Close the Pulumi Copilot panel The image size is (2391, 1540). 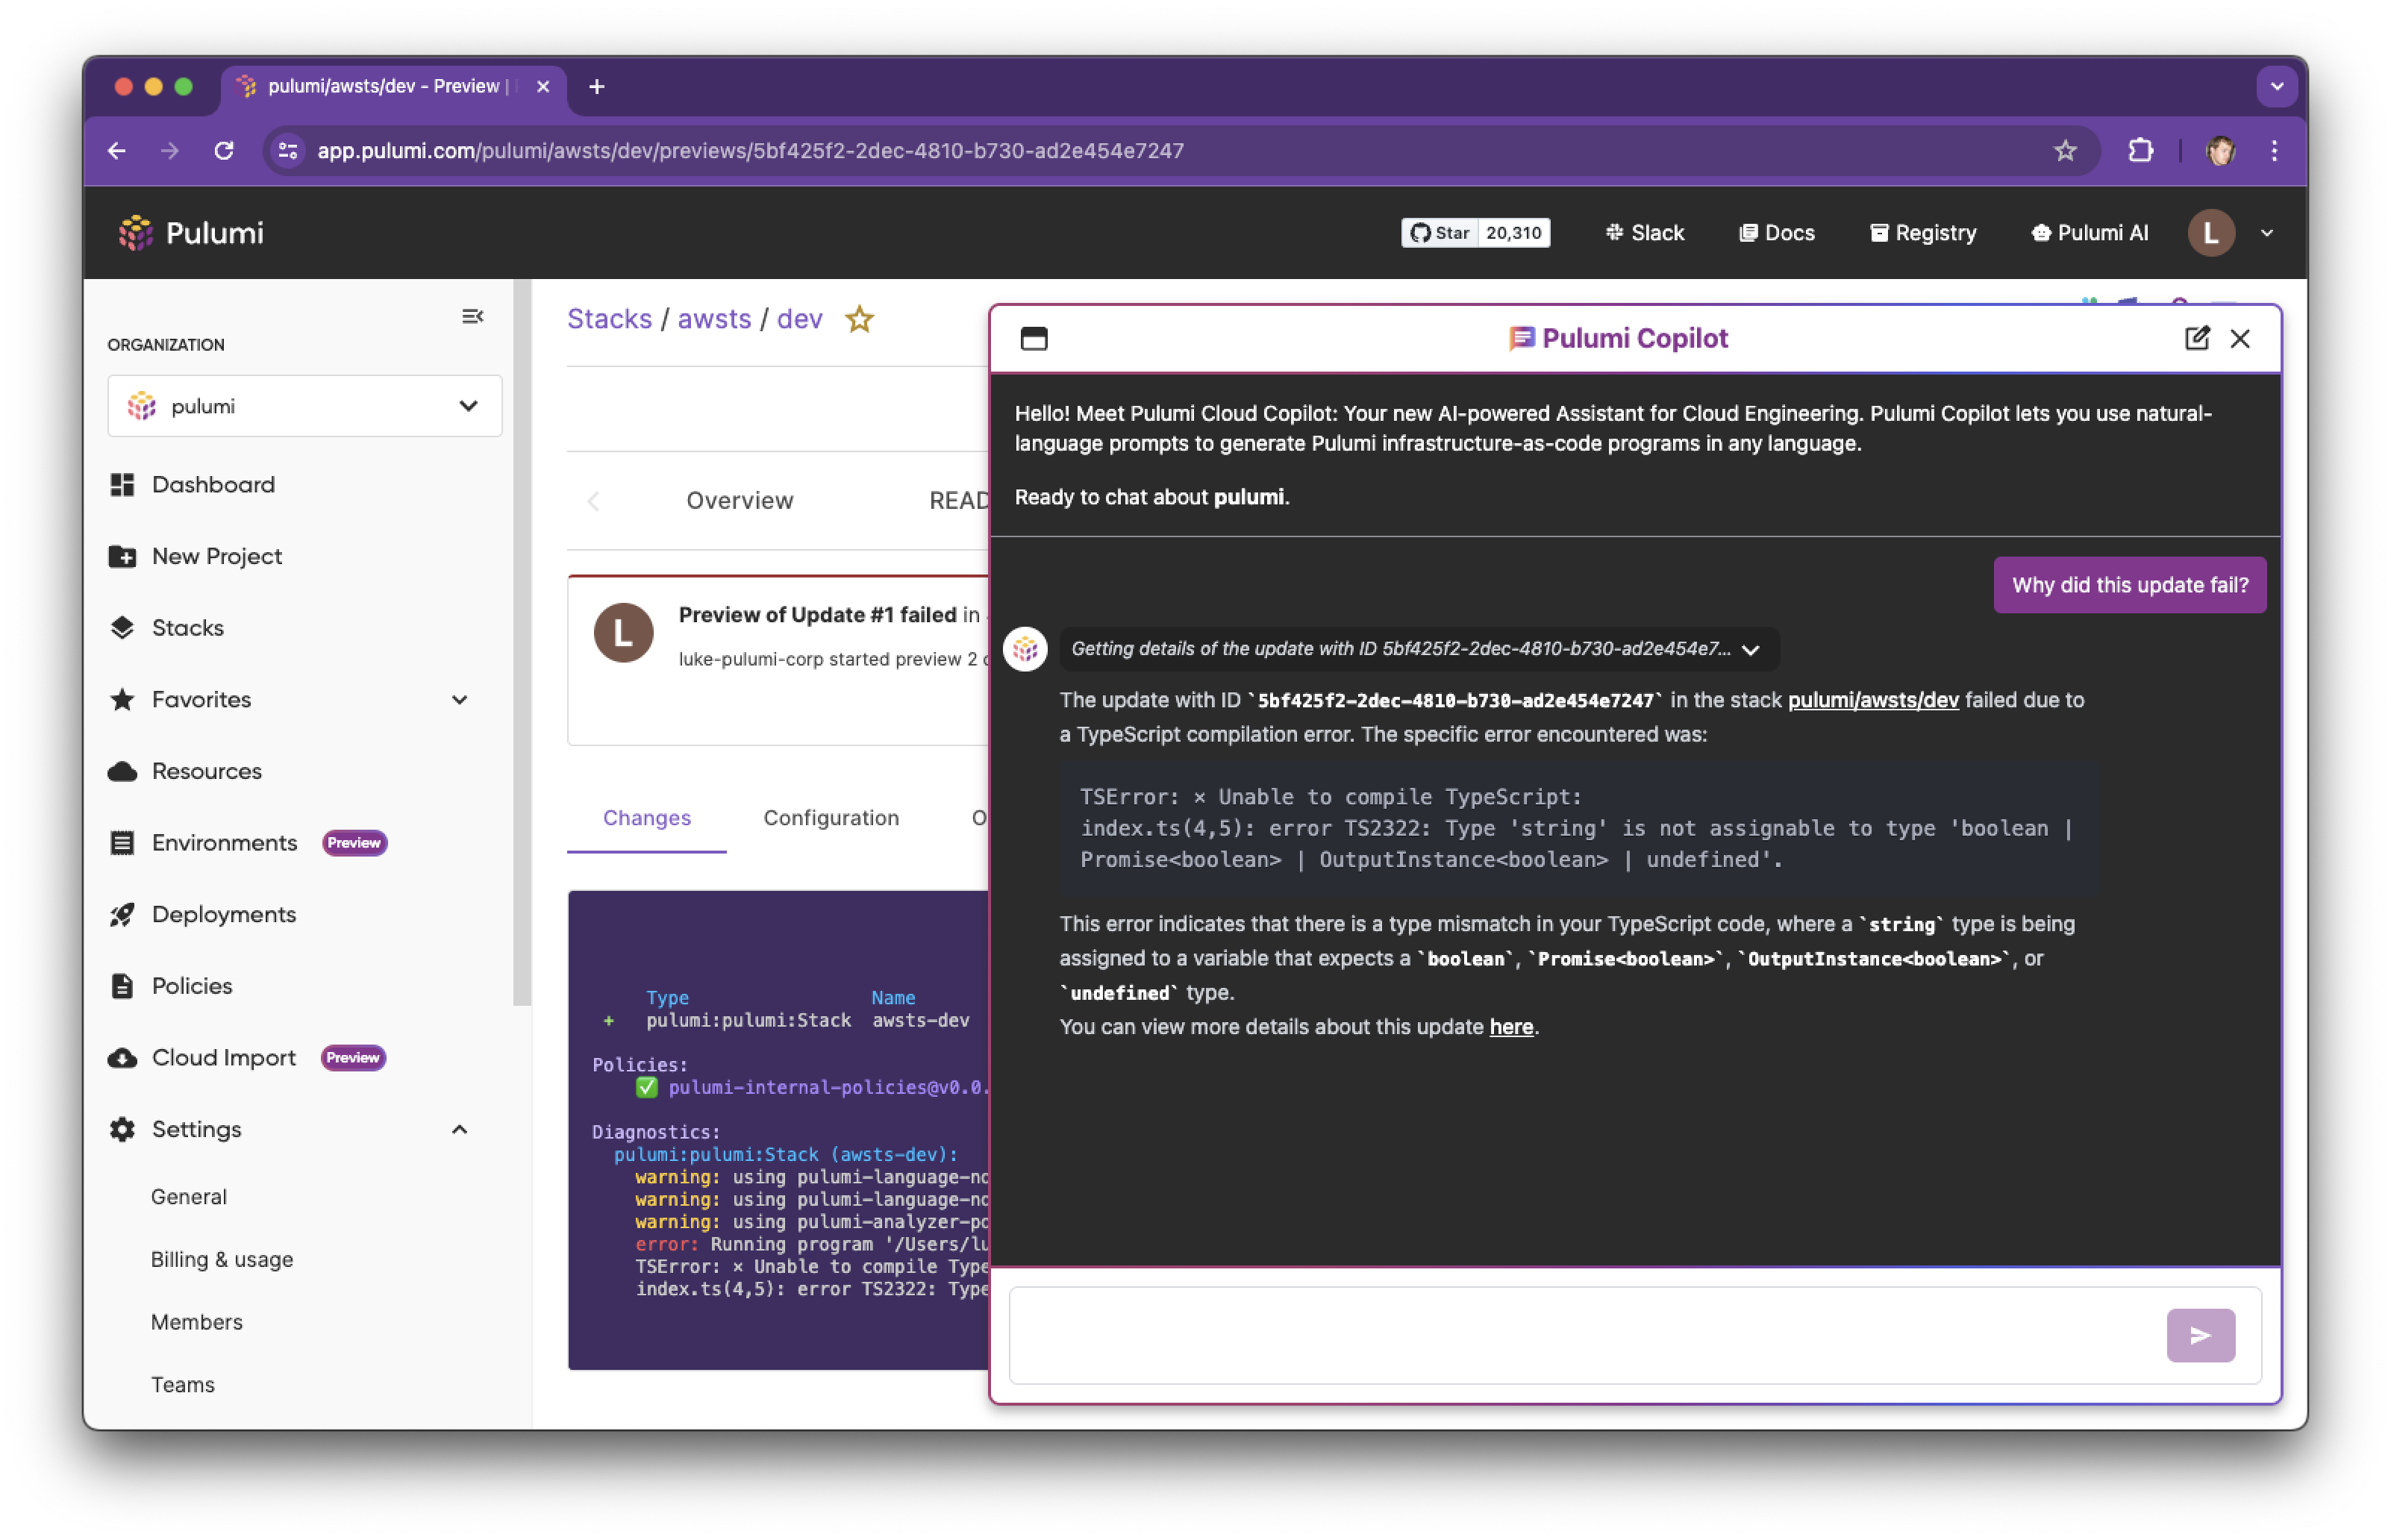pyautogui.click(x=2241, y=339)
